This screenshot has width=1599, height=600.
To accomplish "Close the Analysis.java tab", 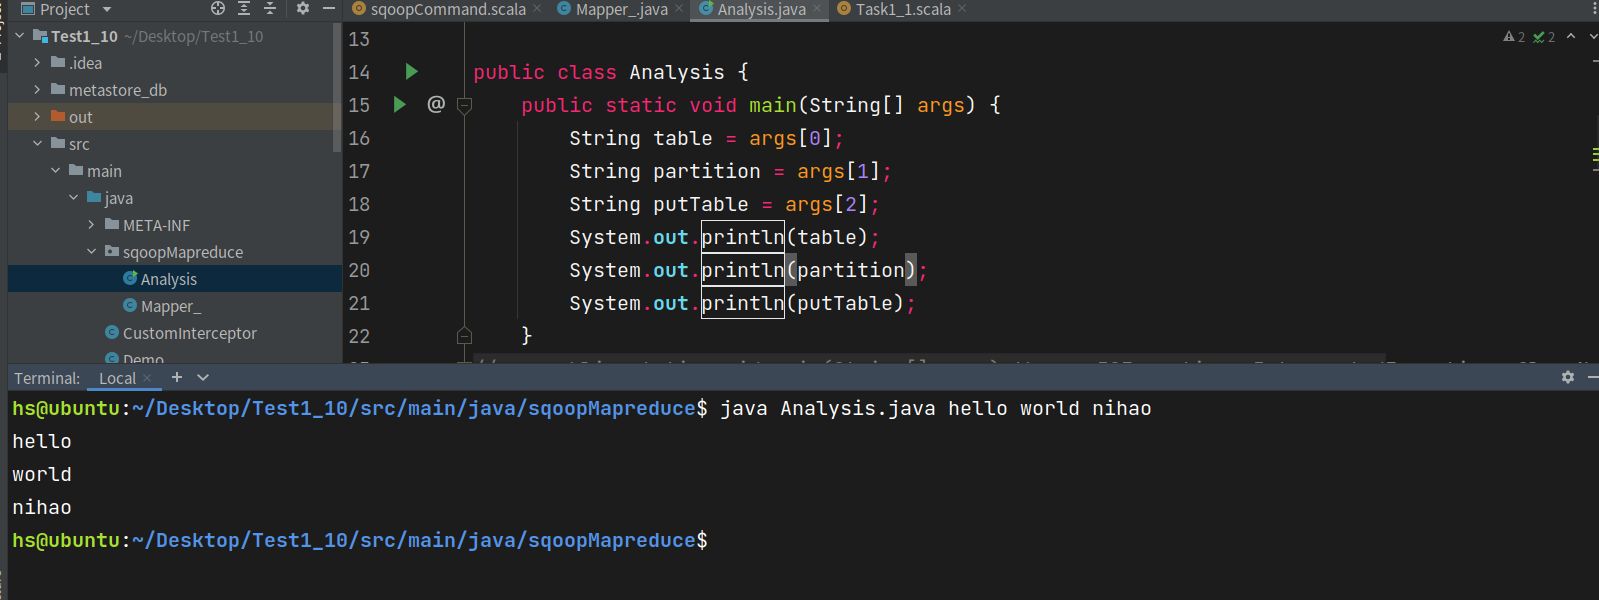I will (817, 9).
